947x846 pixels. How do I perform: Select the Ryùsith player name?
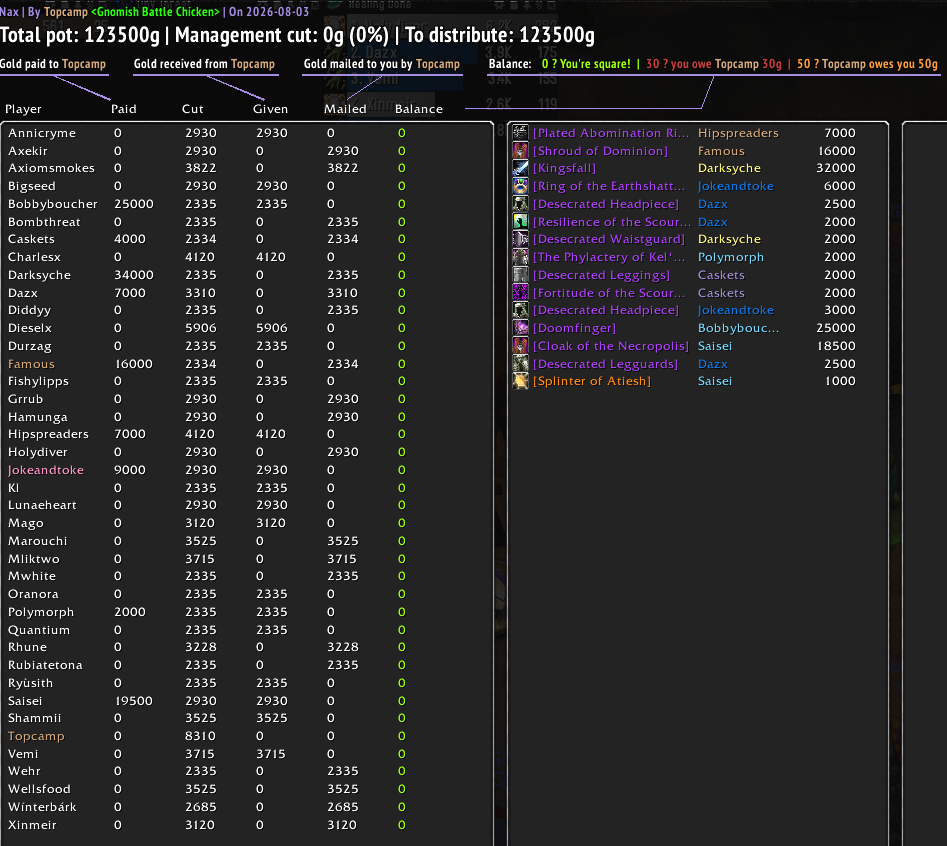point(30,683)
